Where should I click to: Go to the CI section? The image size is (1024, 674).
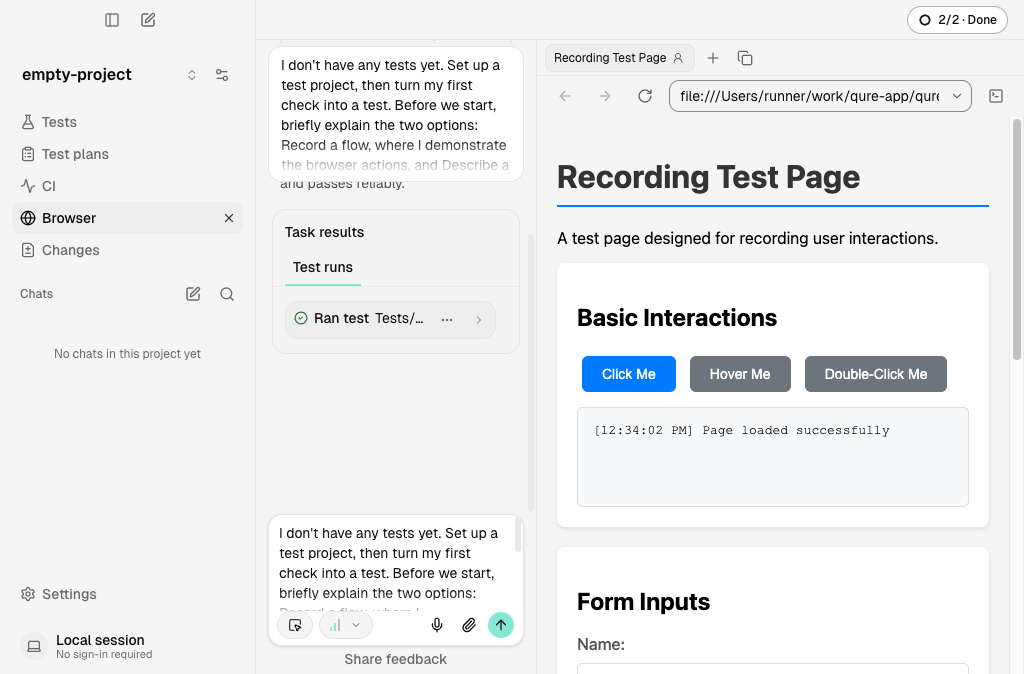point(127,186)
